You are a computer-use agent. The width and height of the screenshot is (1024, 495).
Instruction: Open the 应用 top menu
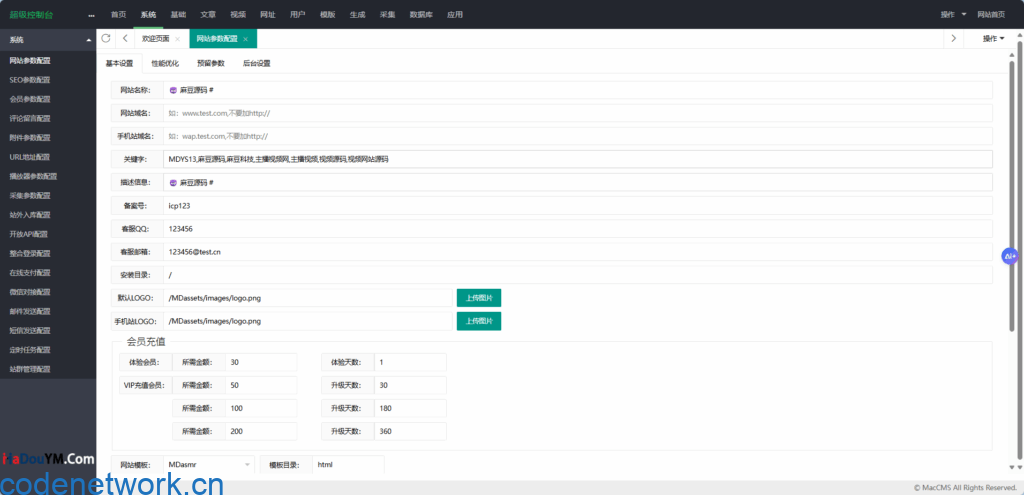pyautogui.click(x=455, y=14)
